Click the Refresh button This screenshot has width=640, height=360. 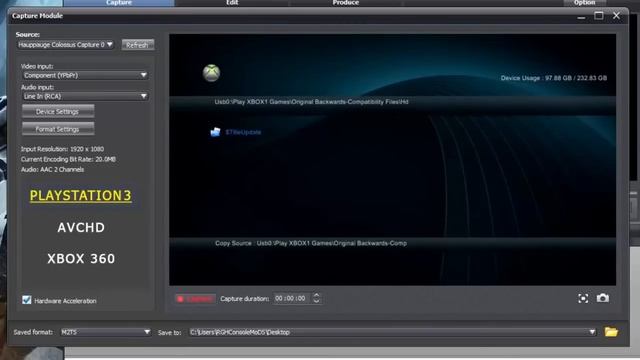(138, 45)
